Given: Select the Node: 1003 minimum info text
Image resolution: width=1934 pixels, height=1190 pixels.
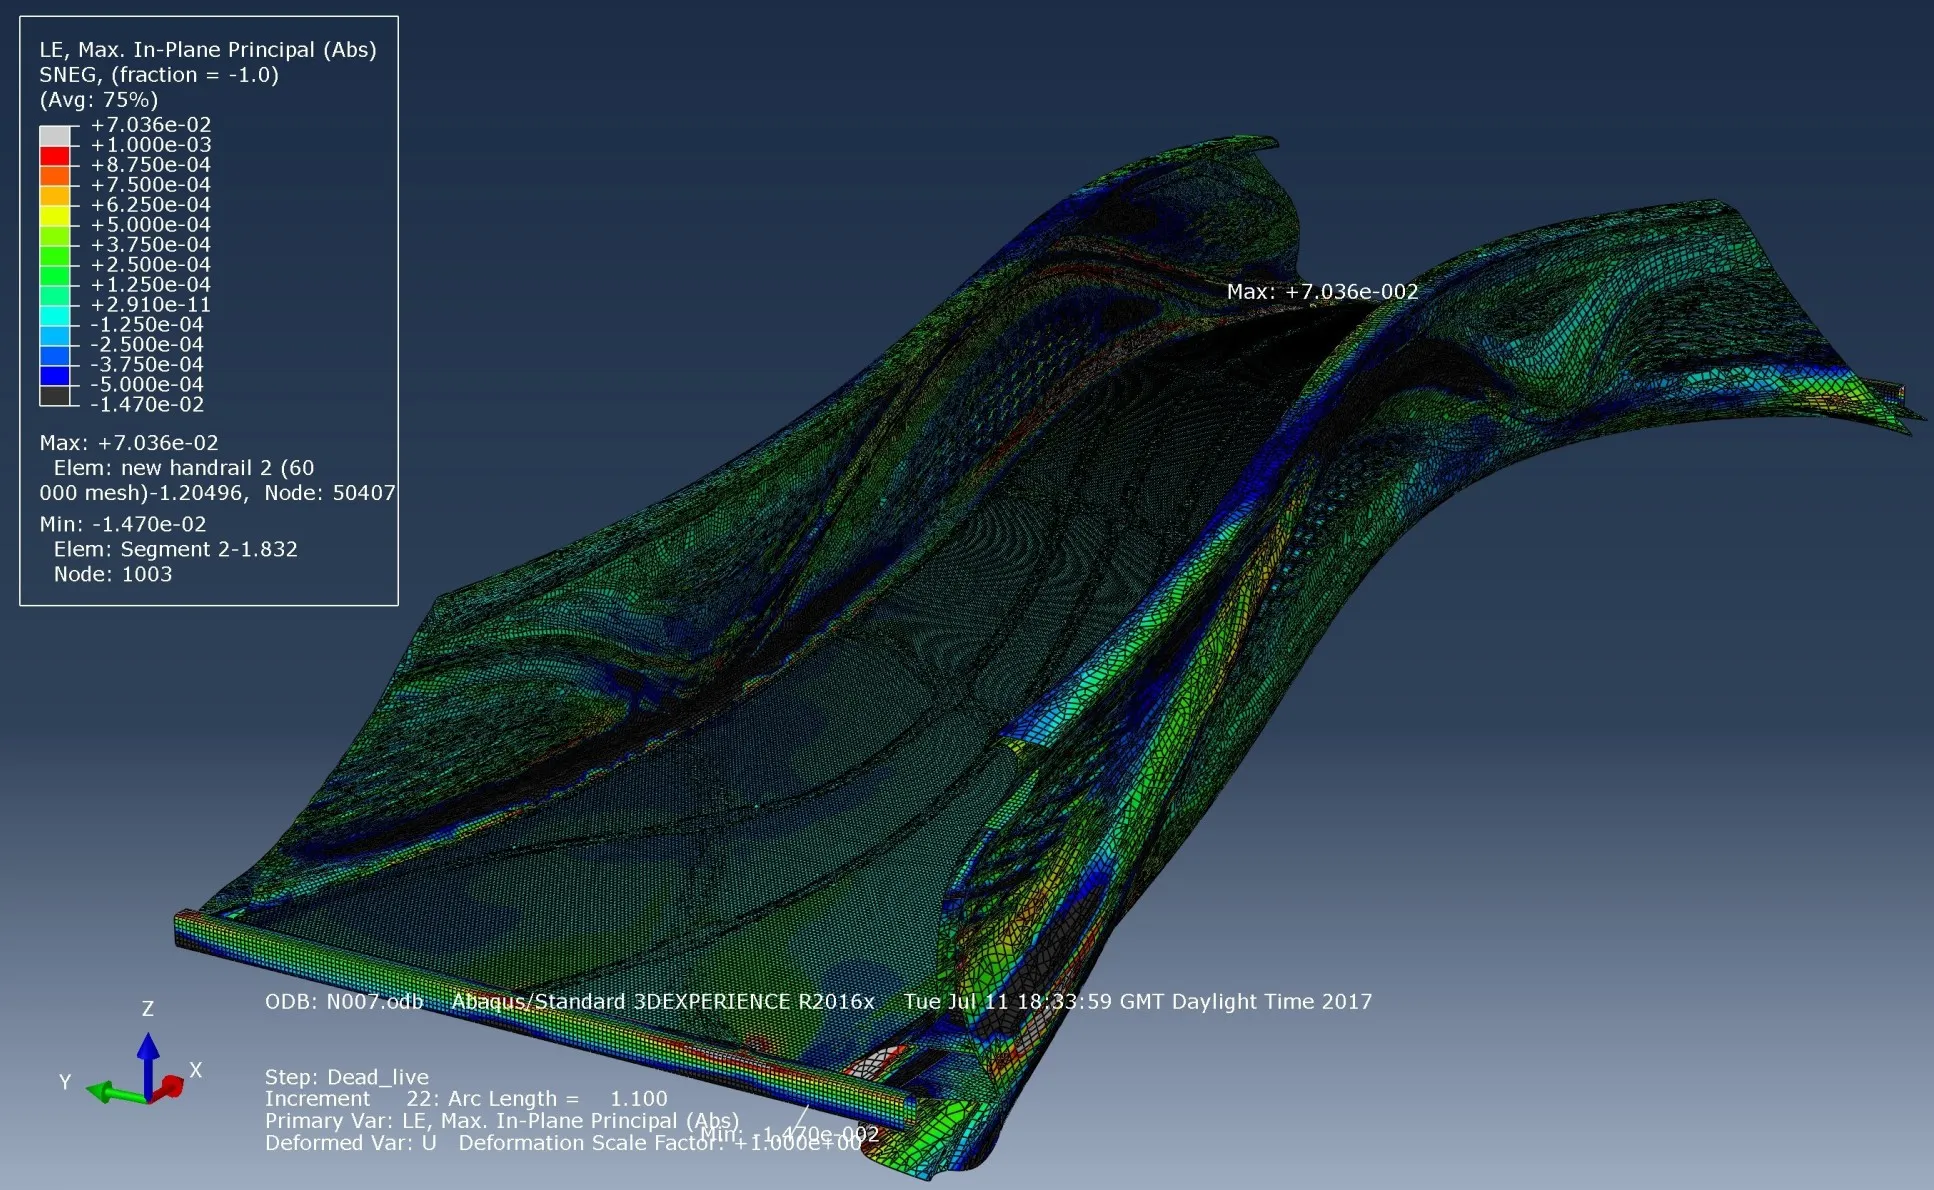Looking at the screenshot, I should coord(113,574).
